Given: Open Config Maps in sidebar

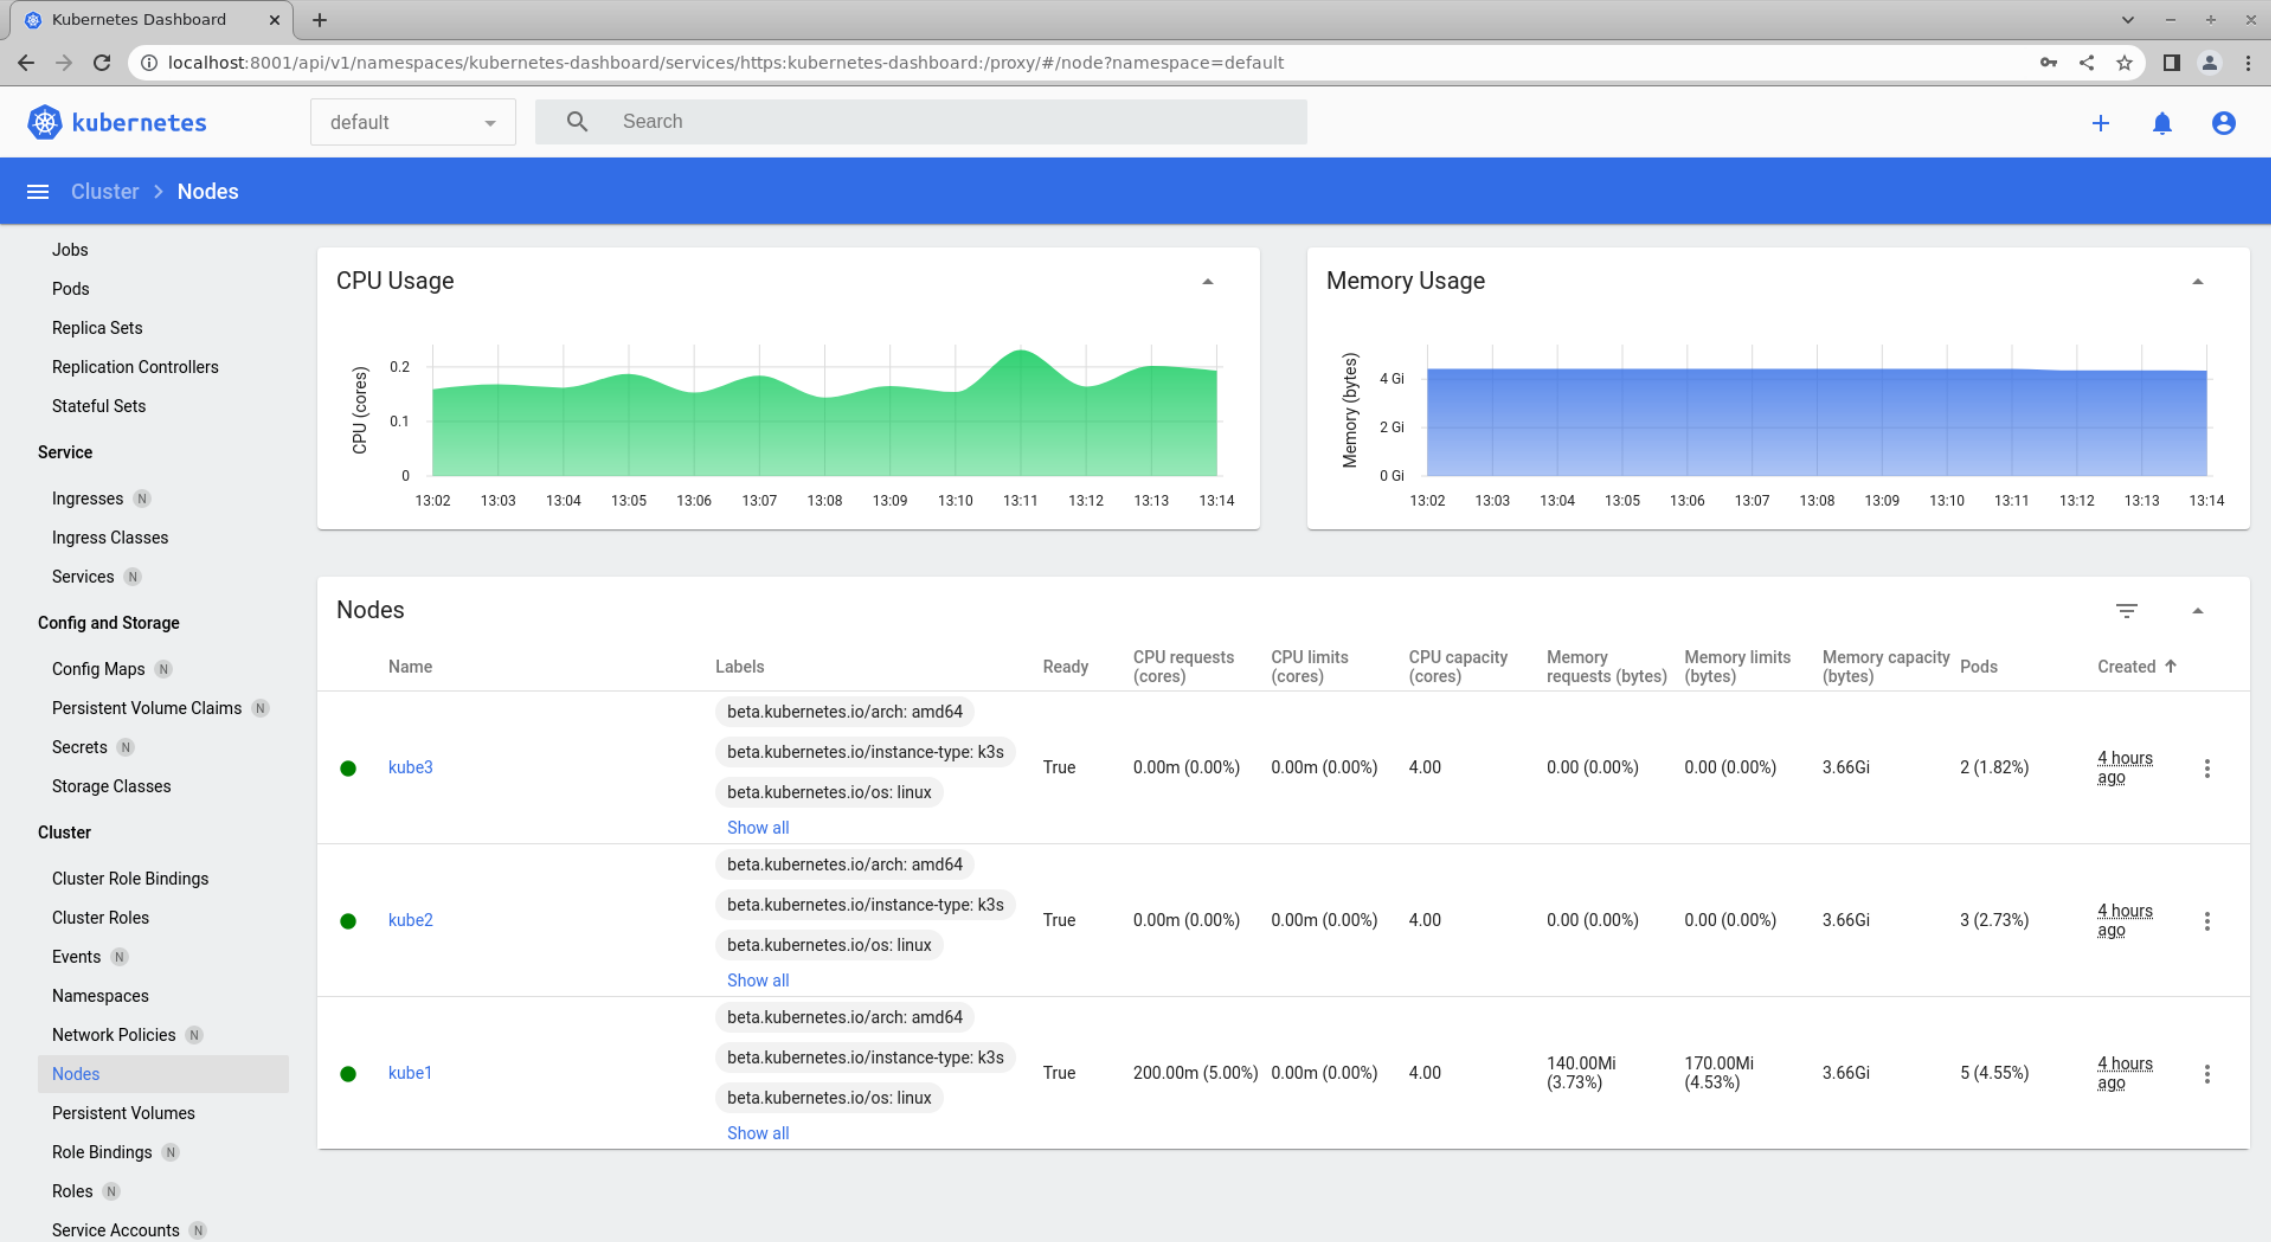Looking at the screenshot, I should [98, 668].
